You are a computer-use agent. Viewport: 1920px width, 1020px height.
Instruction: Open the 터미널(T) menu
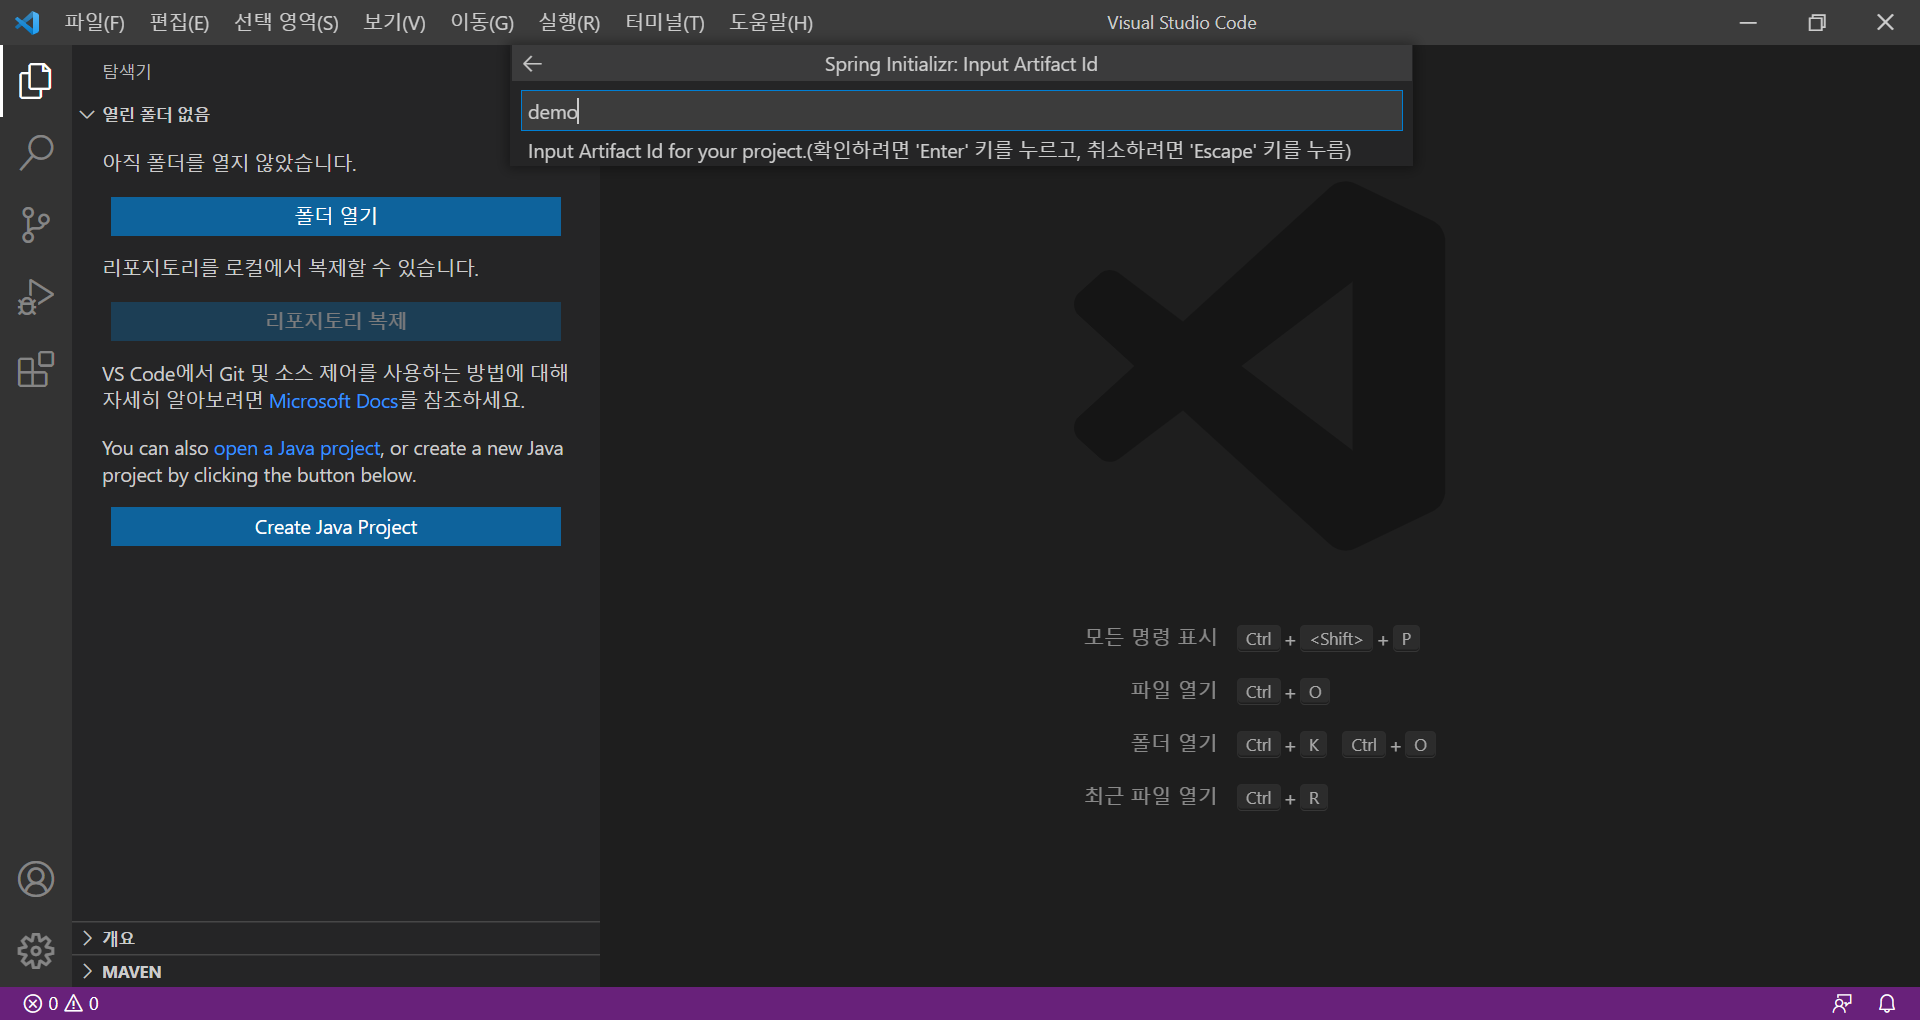[x=665, y=22]
